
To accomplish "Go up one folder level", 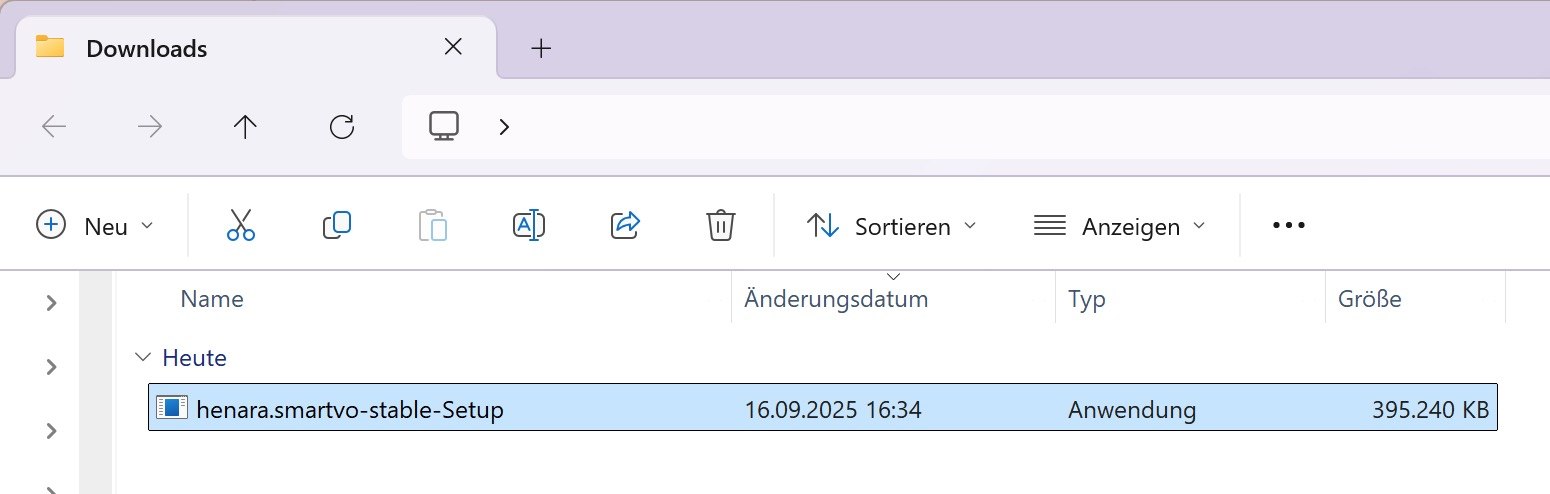I will 245,127.
